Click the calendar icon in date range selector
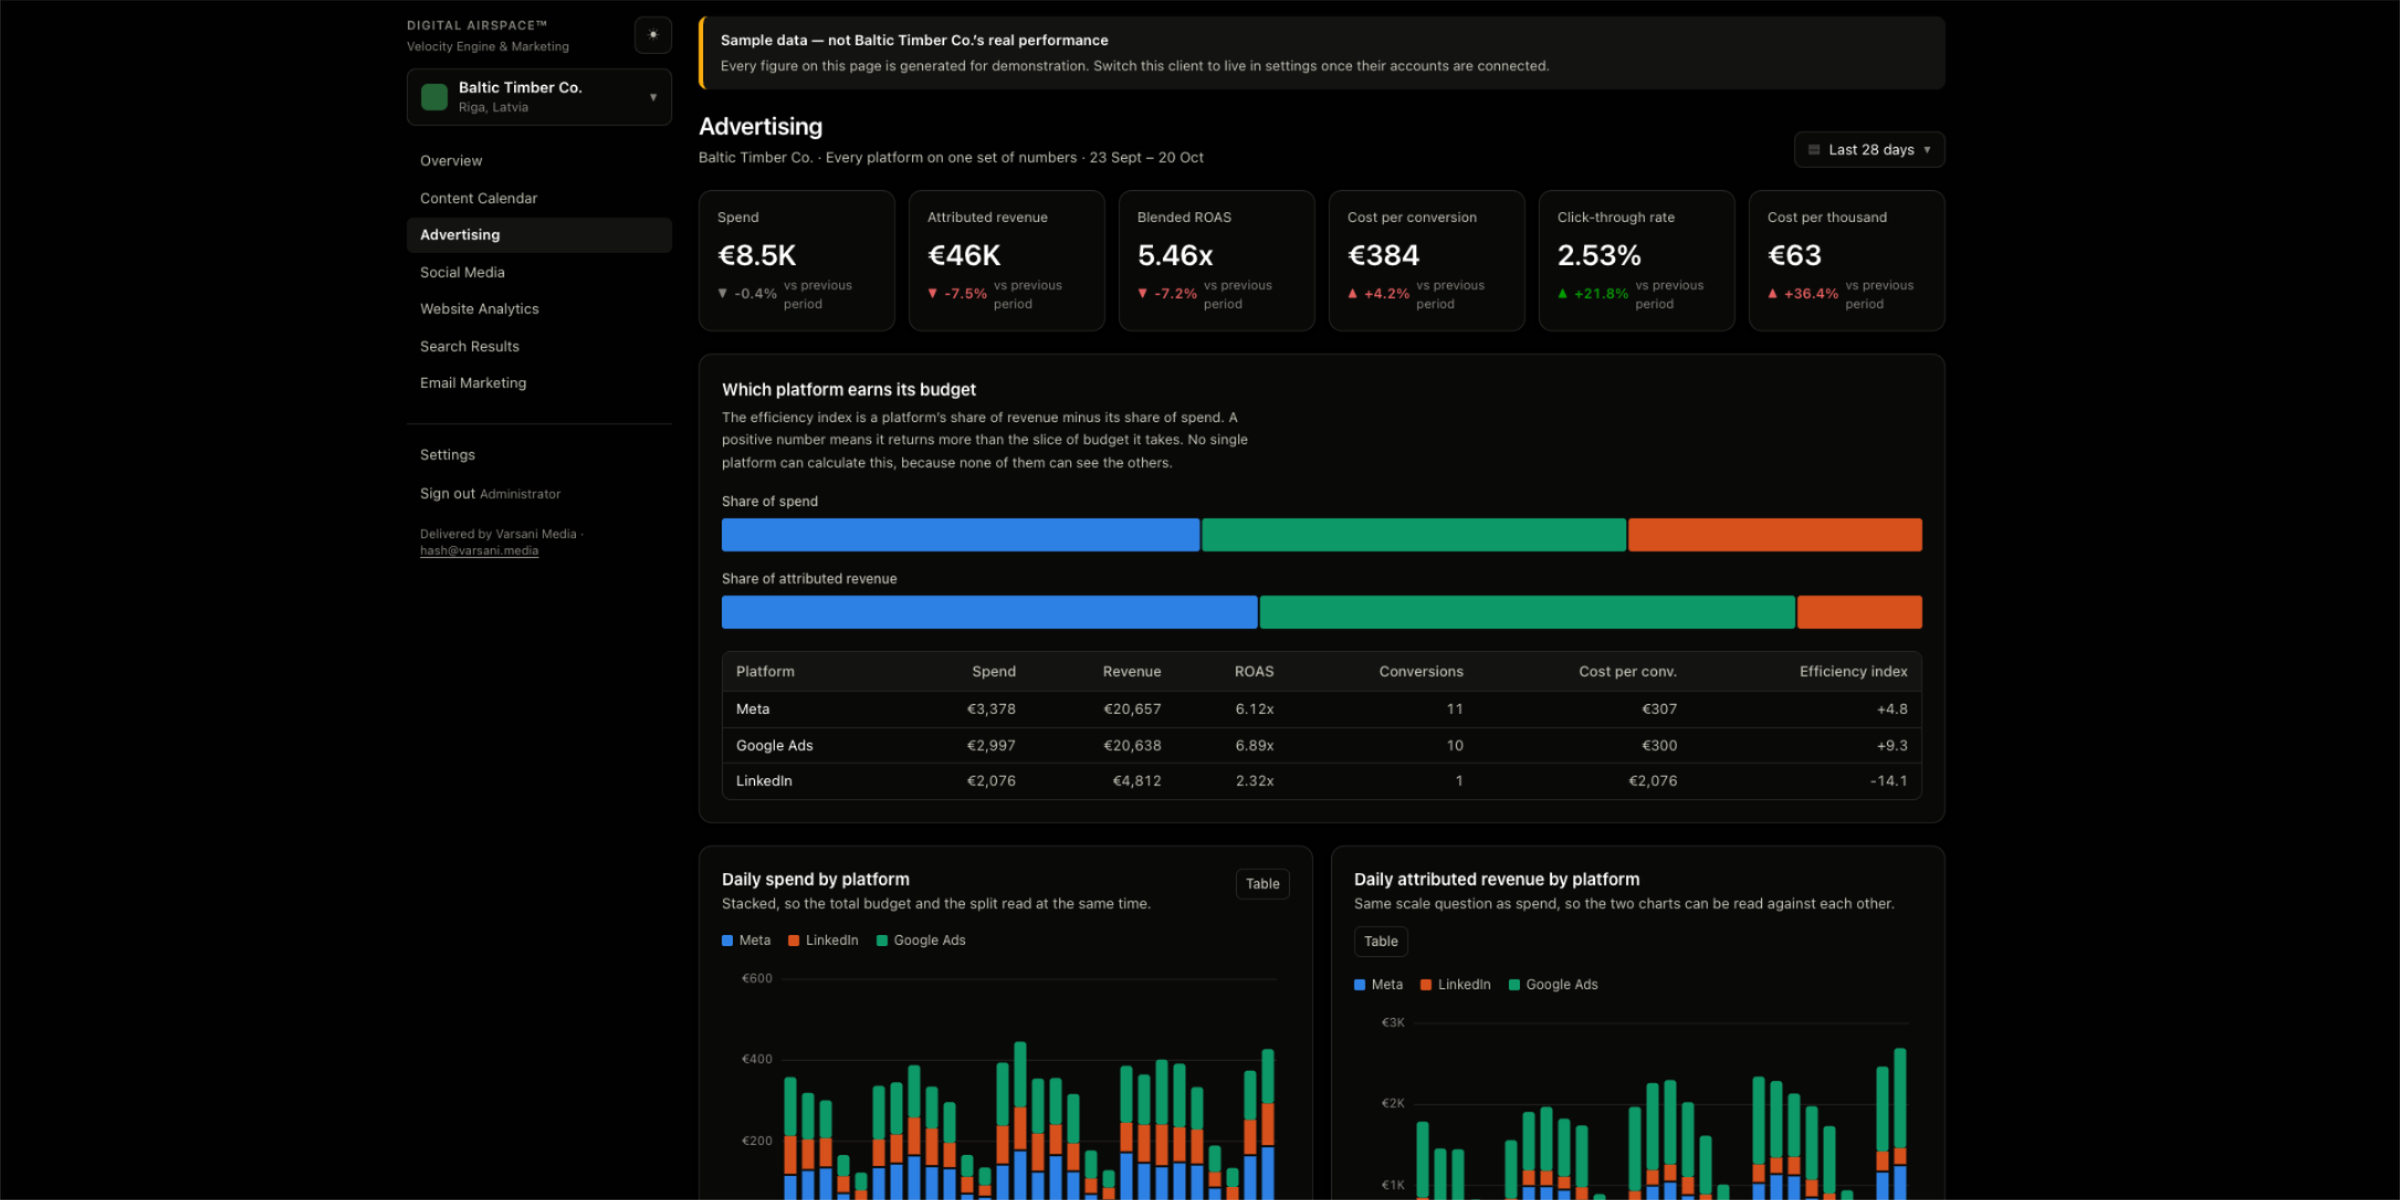The image size is (2400, 1200). 1814,150
